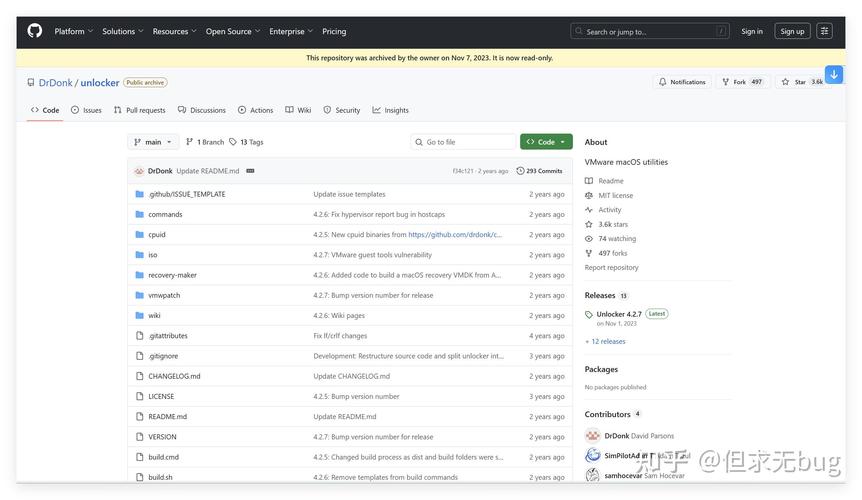The width and height of the screenshot is (862, 500).
Task: Switch to the Pull requests tab
Action: 140,110
